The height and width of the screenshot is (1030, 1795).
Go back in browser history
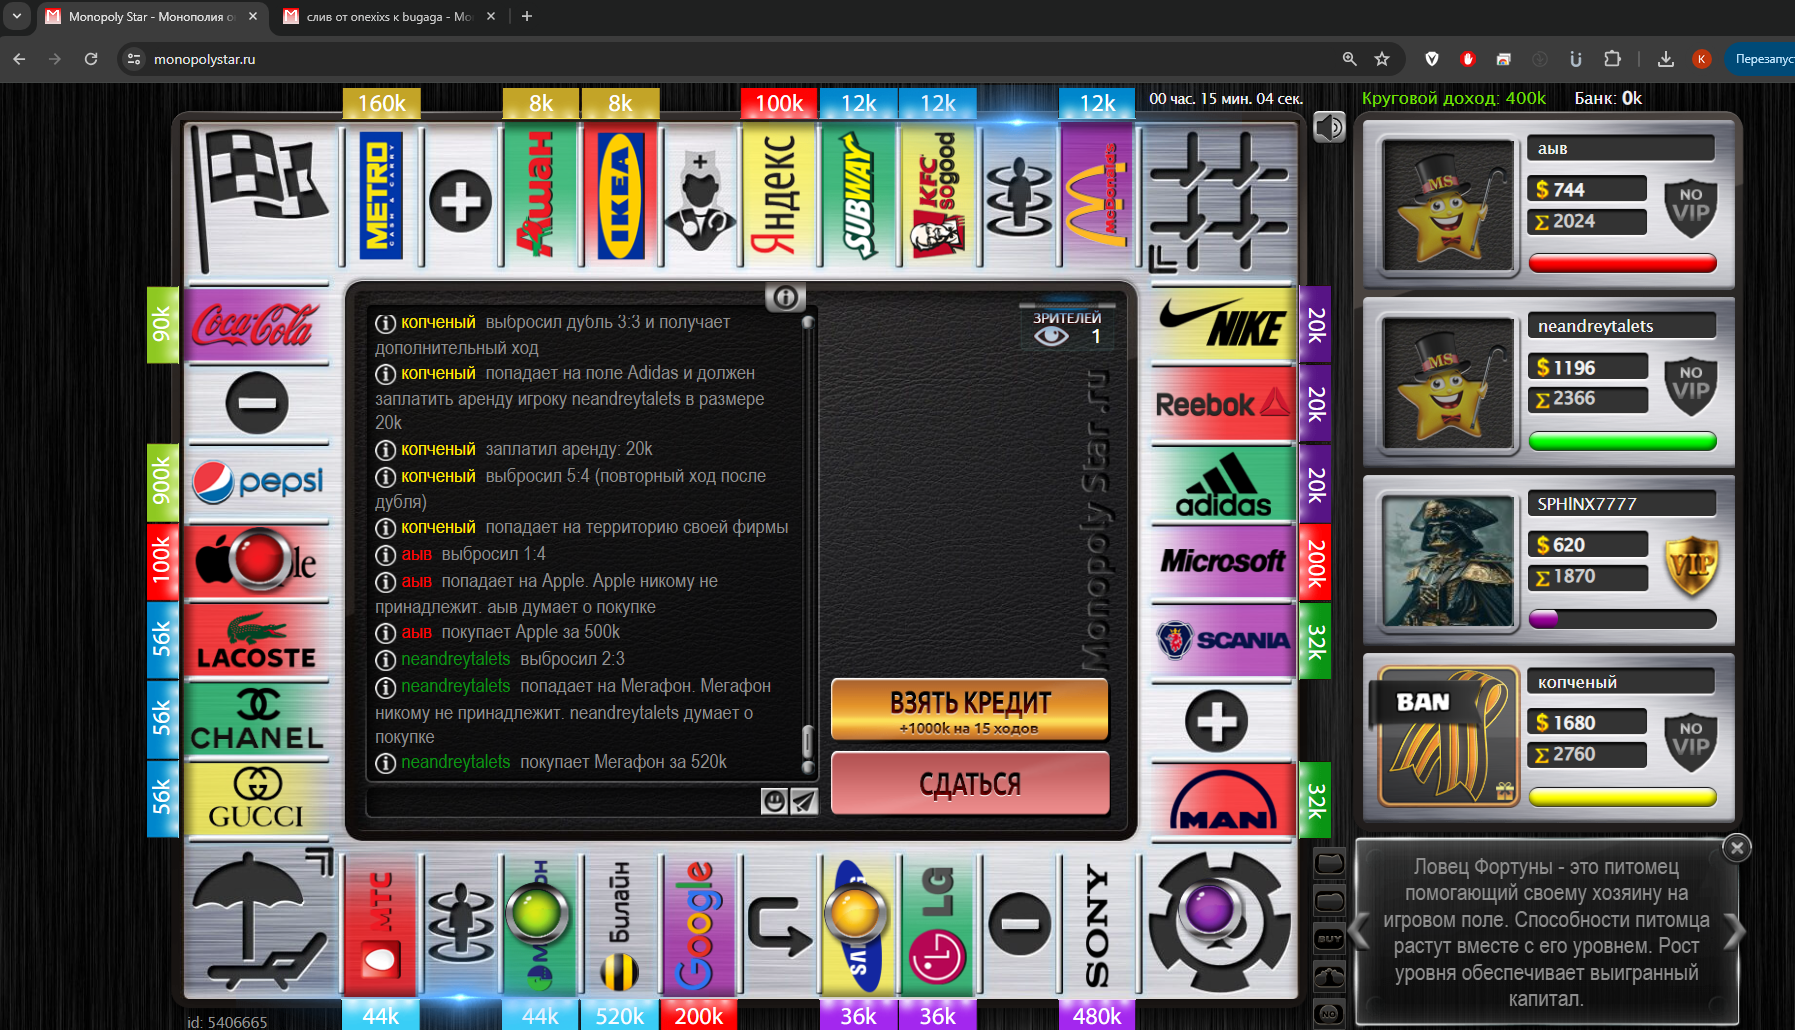pyautogui.click(x=19, y=59)
